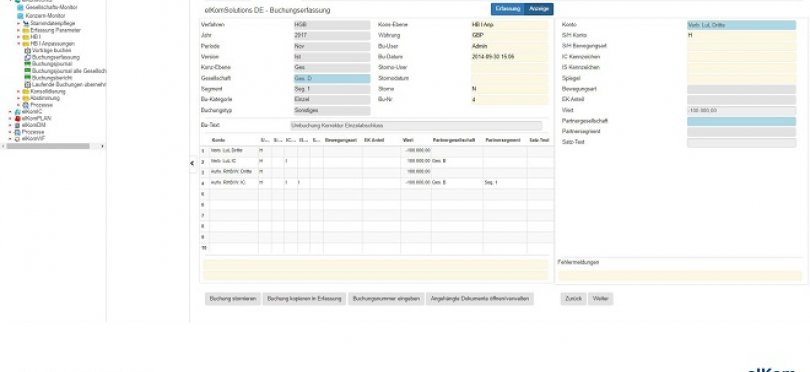
Task: Click the Prozesse icon under elKomKONS
Action: pos(26,105)
